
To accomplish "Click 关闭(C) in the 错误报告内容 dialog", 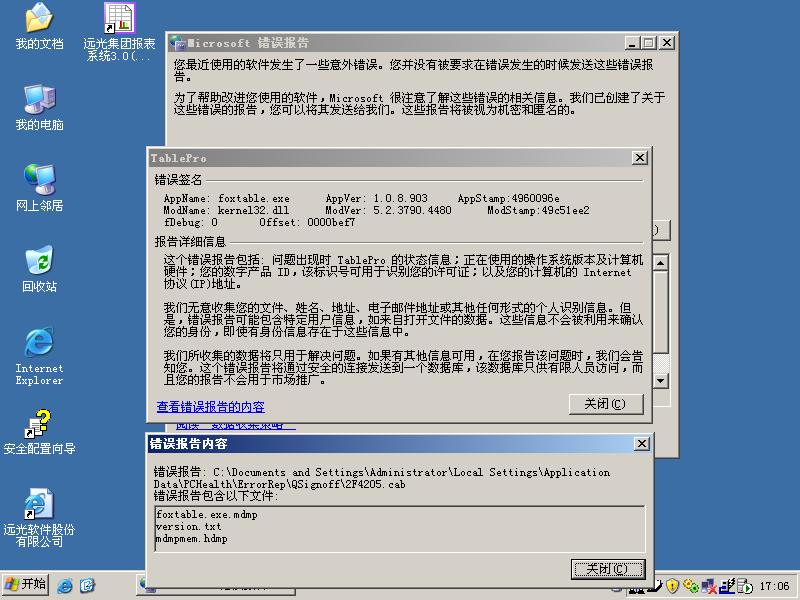I will tap(608, 569).
